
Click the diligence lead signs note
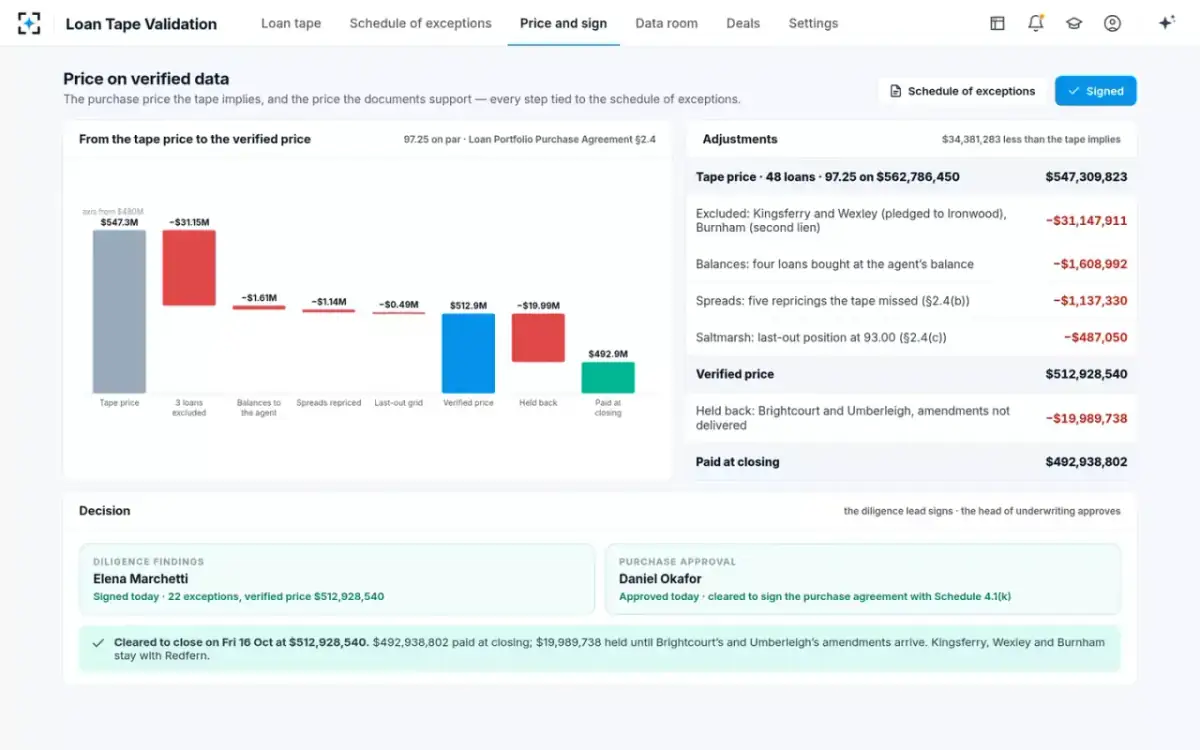(982, 511)
